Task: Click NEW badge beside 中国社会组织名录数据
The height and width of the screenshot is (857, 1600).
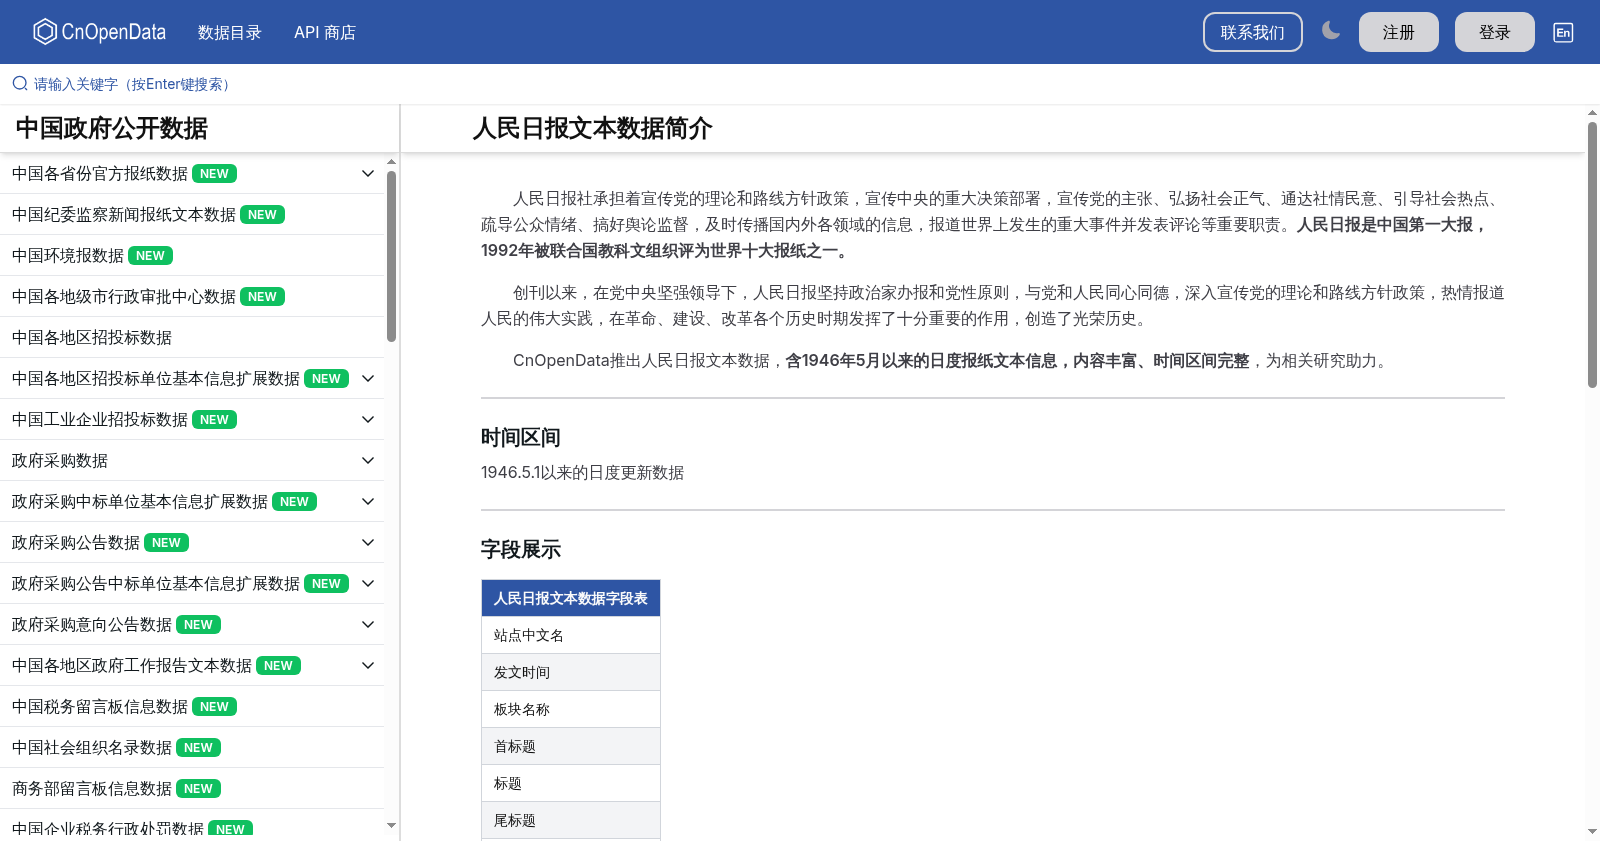Action: pyautogui.click(x=198, y=748)
